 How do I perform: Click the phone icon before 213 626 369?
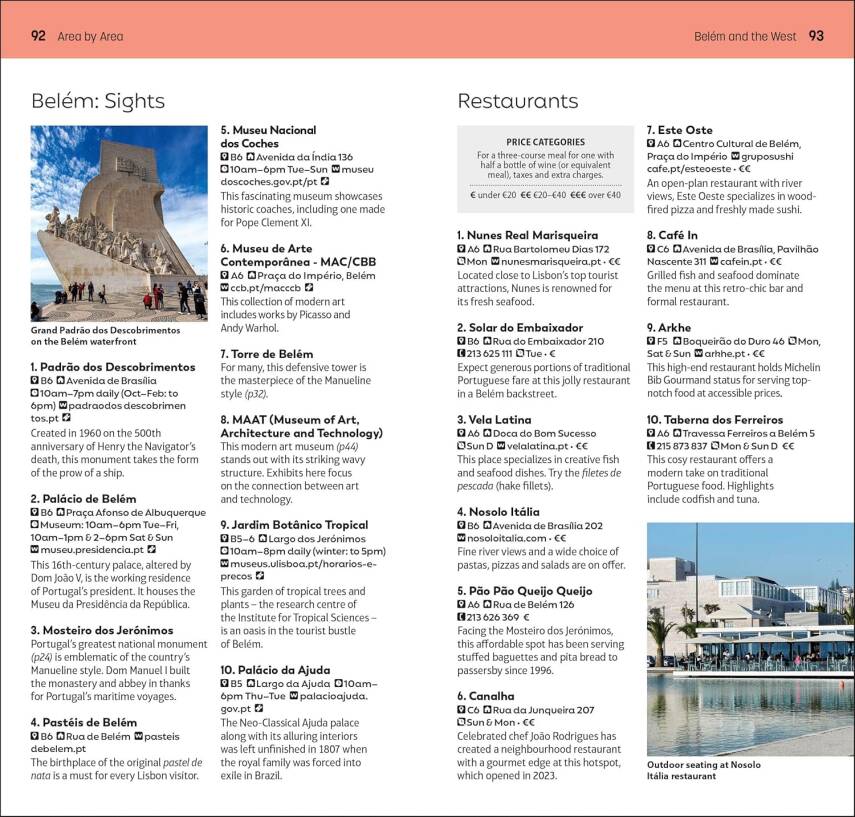(x=459, y=616)
